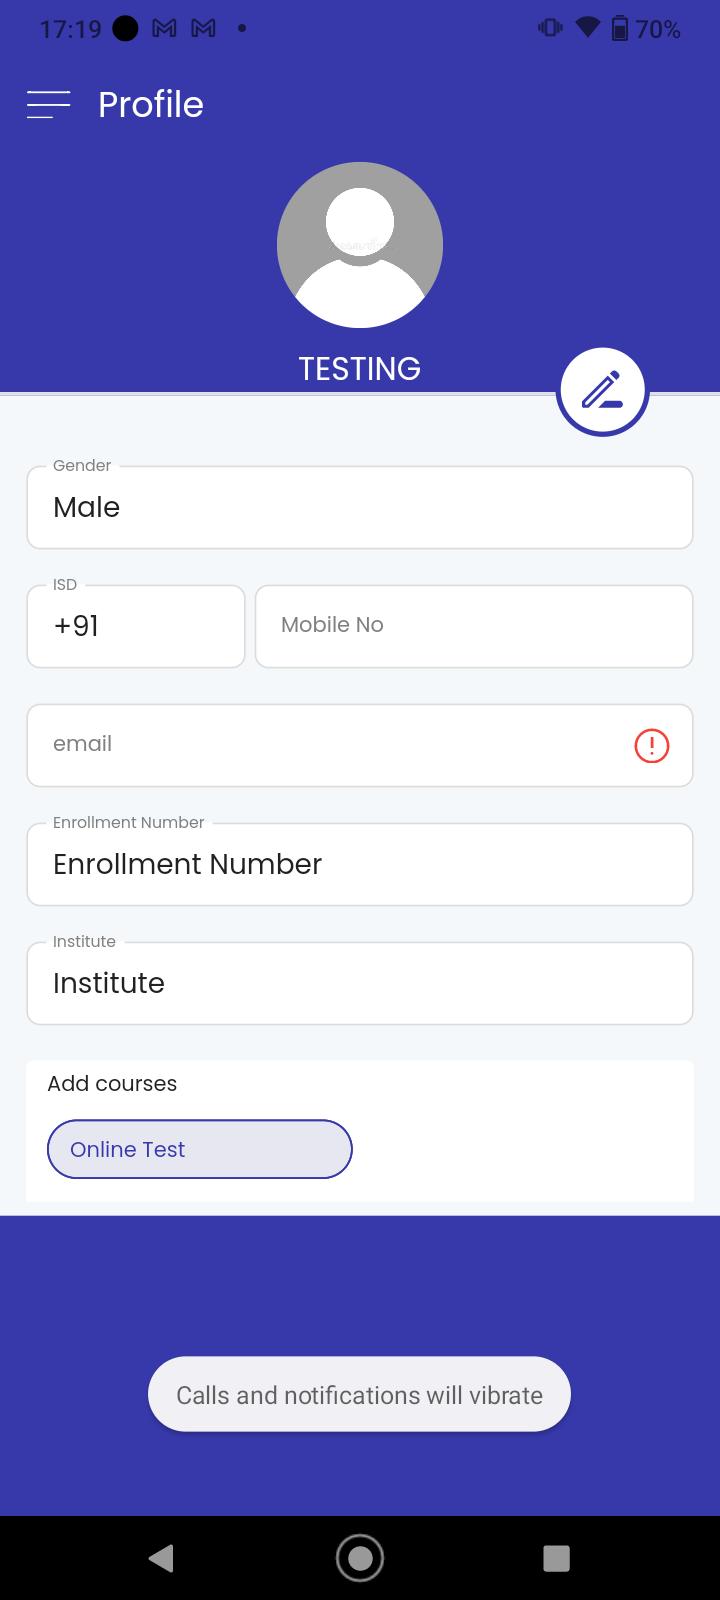Tap the recent apps square button
This screenshot has width=720, height=1600.
pos(556,1558)
